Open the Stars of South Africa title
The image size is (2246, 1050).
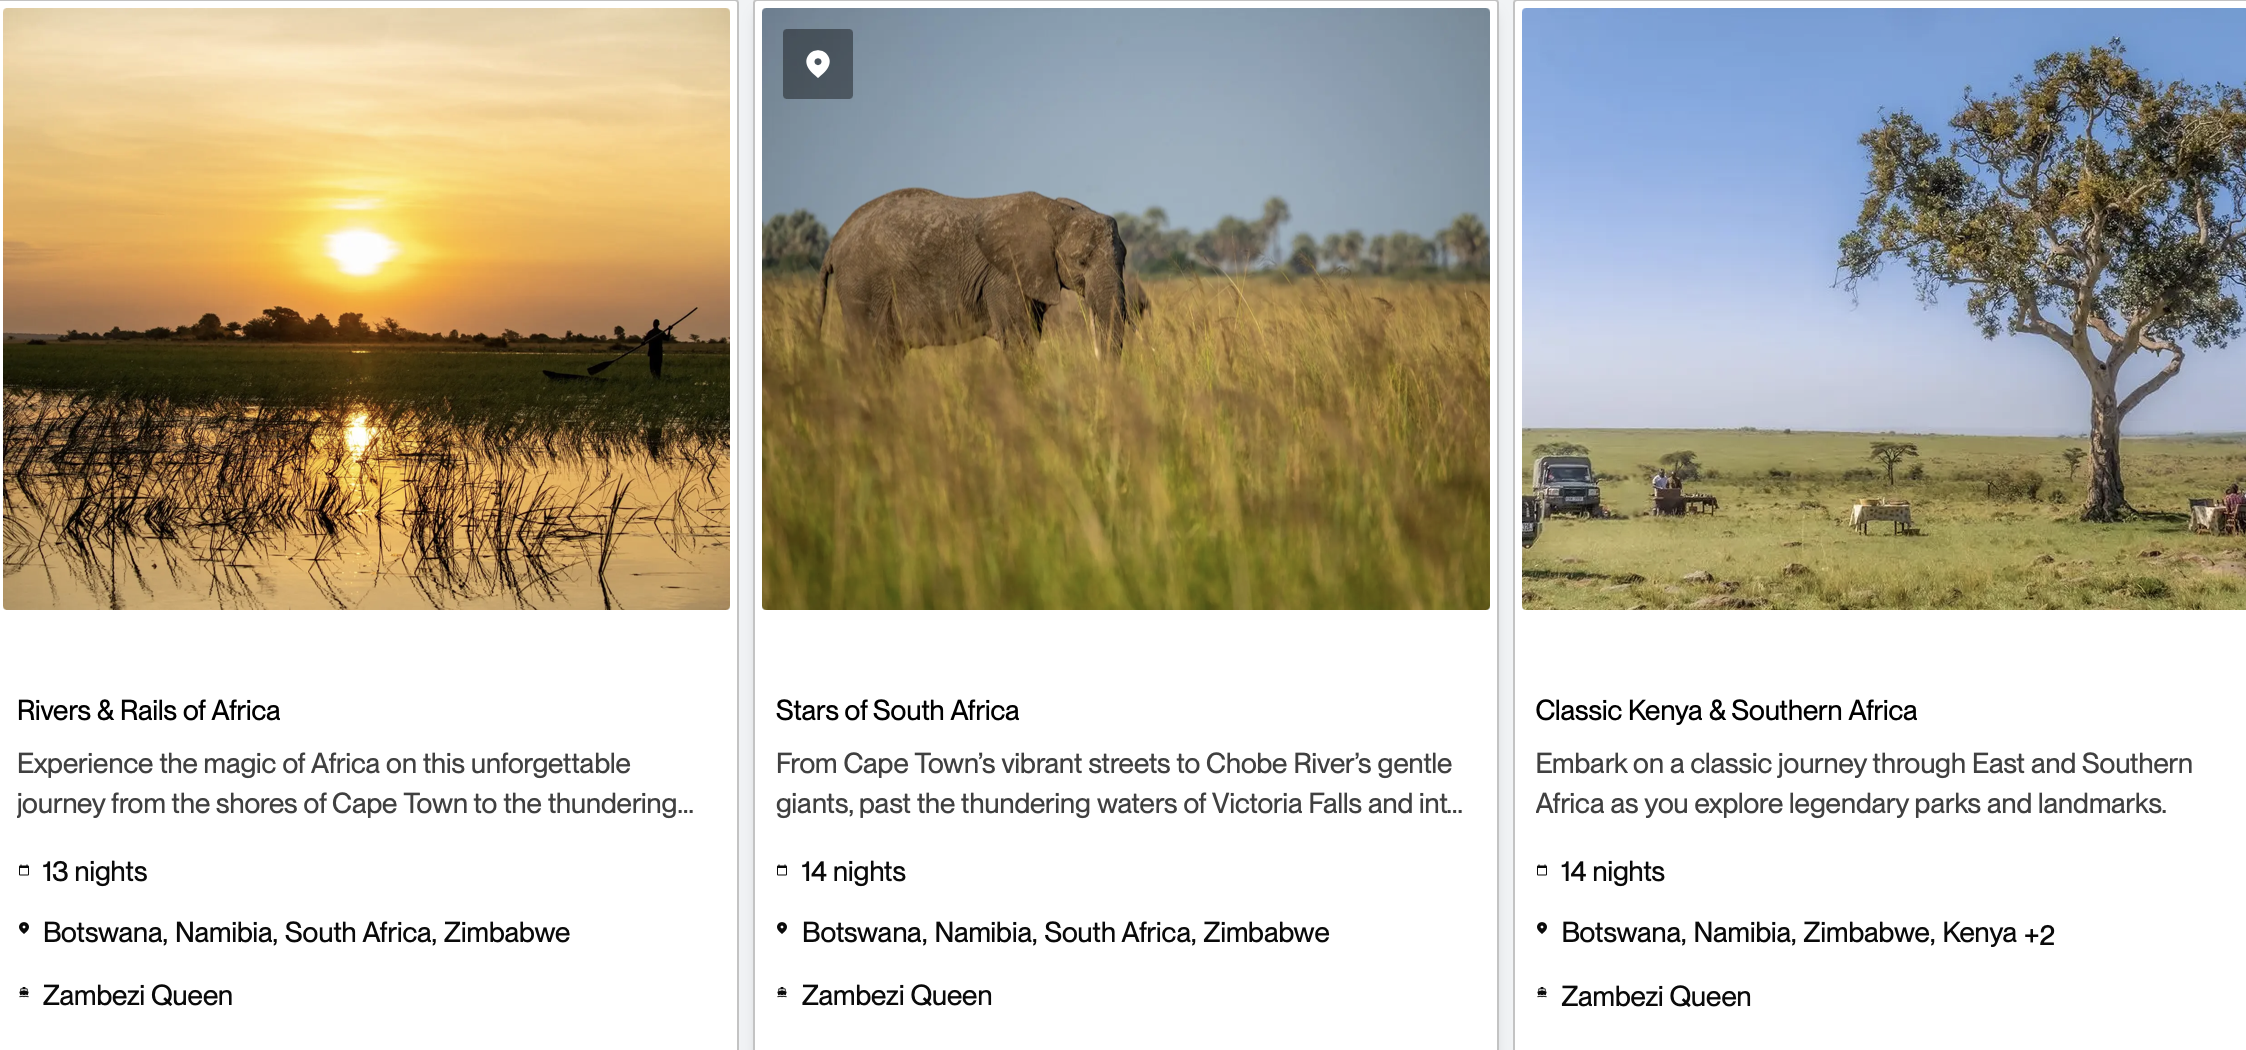pyautogui.click(x=897, y=711)
